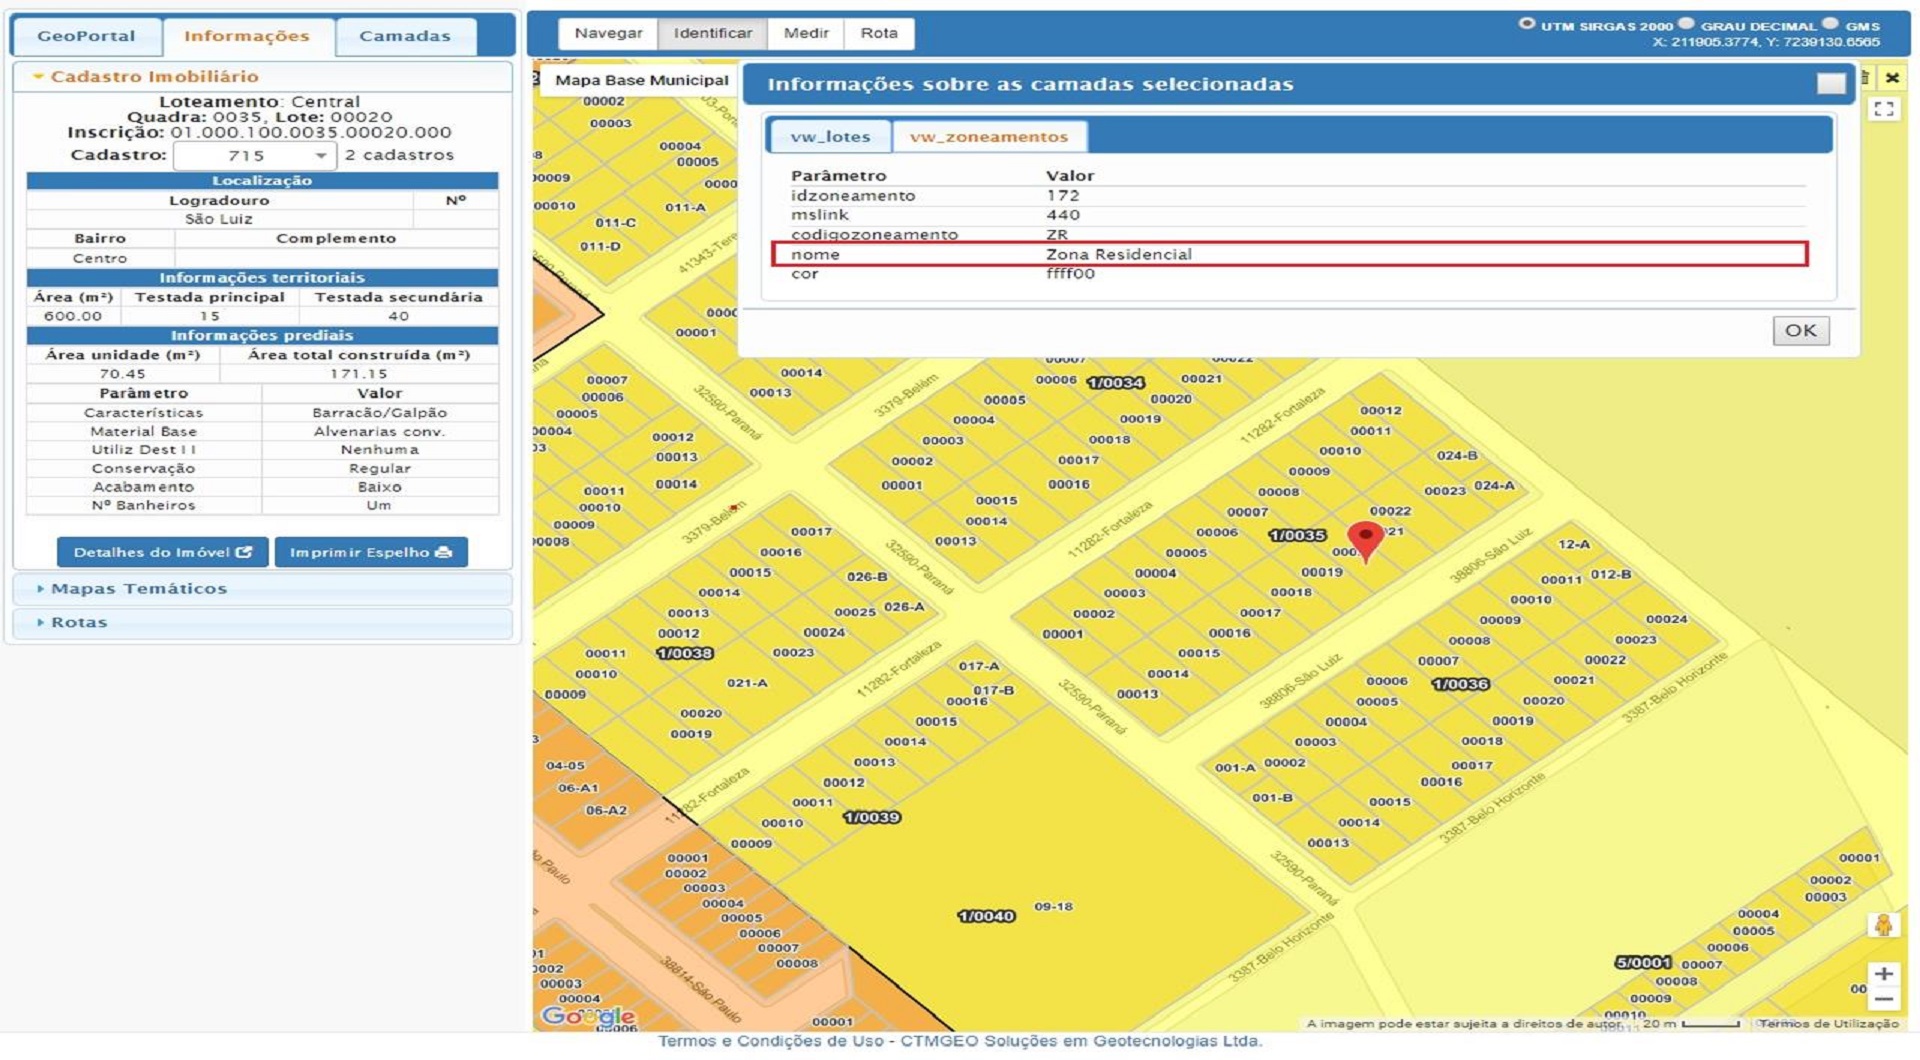Open Detalhes do Imóvel
This screenshot has height=1060, width=1920.
click(x=162, y=552)
